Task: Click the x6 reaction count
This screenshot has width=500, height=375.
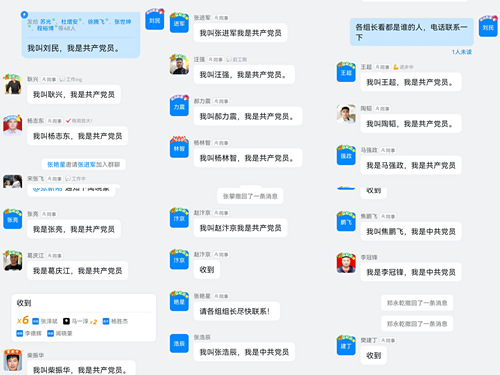Action: (23, 320)
